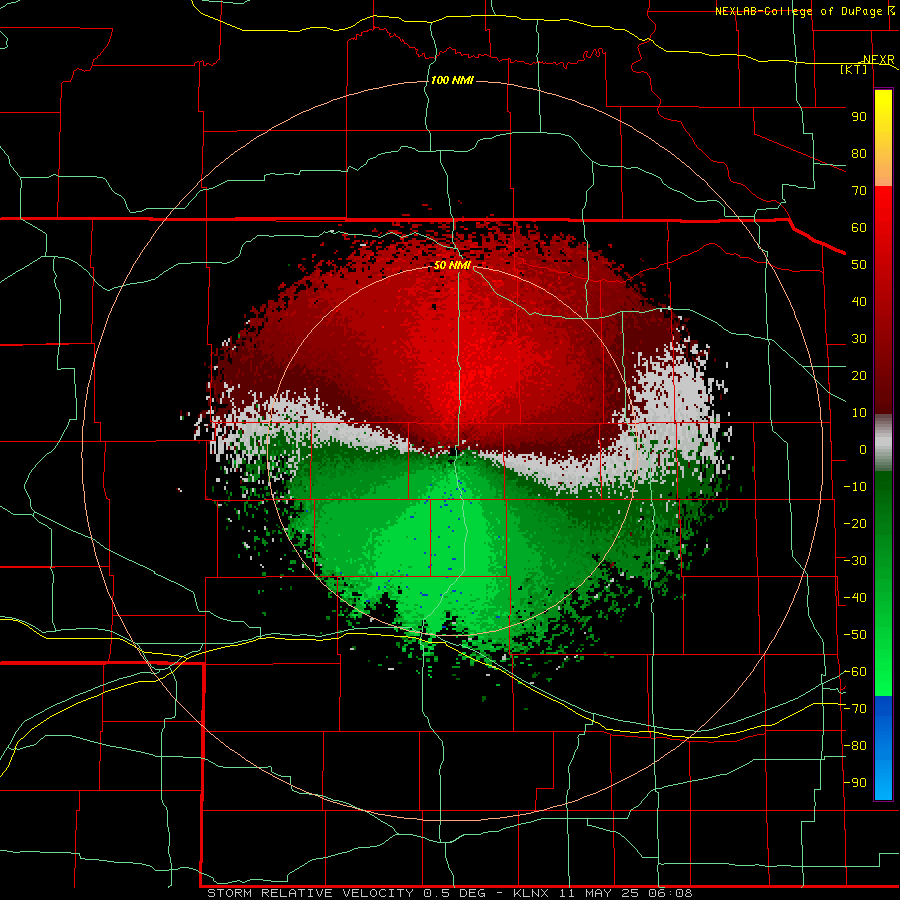Click the NEXR label above the scale
900x900 pixels.
pyautogui.click(x=878, y=60)
